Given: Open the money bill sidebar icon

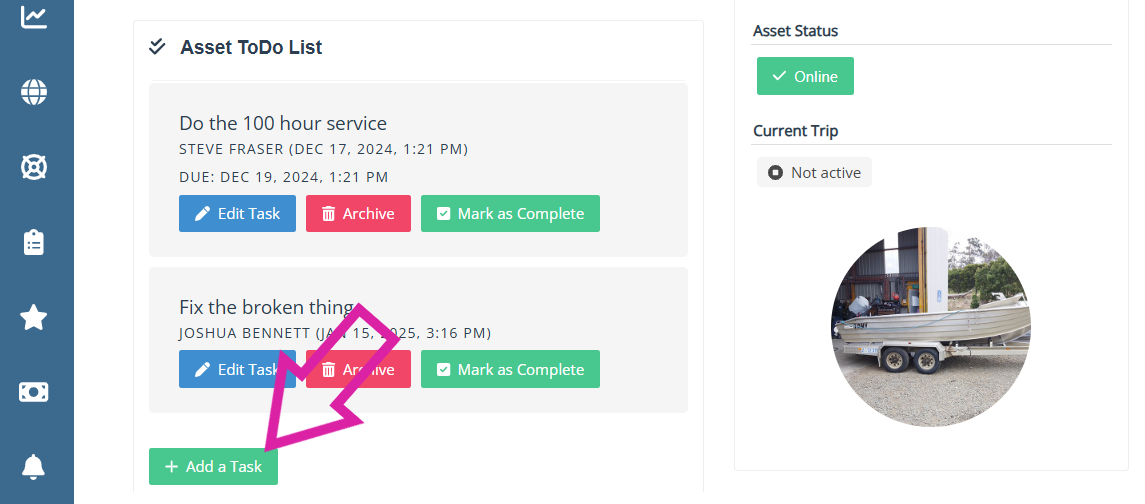Looking at the screenshot, I should pyautogui.click(x=34, y=392).
